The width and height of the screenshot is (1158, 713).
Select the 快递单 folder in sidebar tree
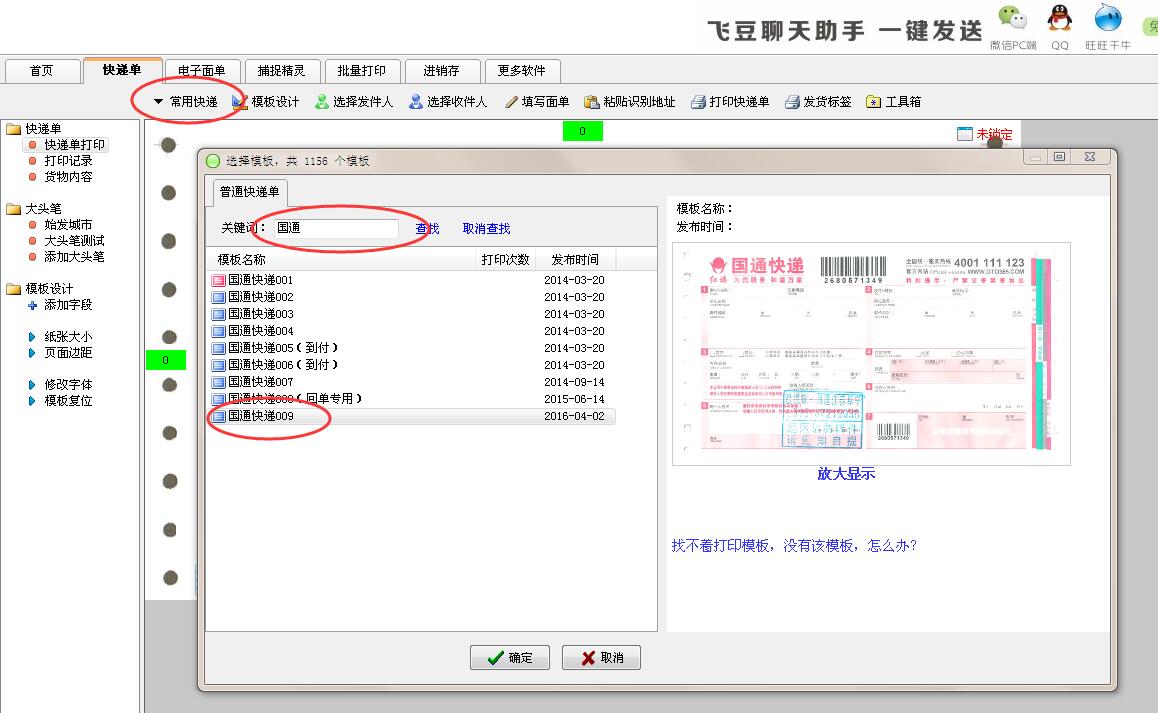point(35,129)
